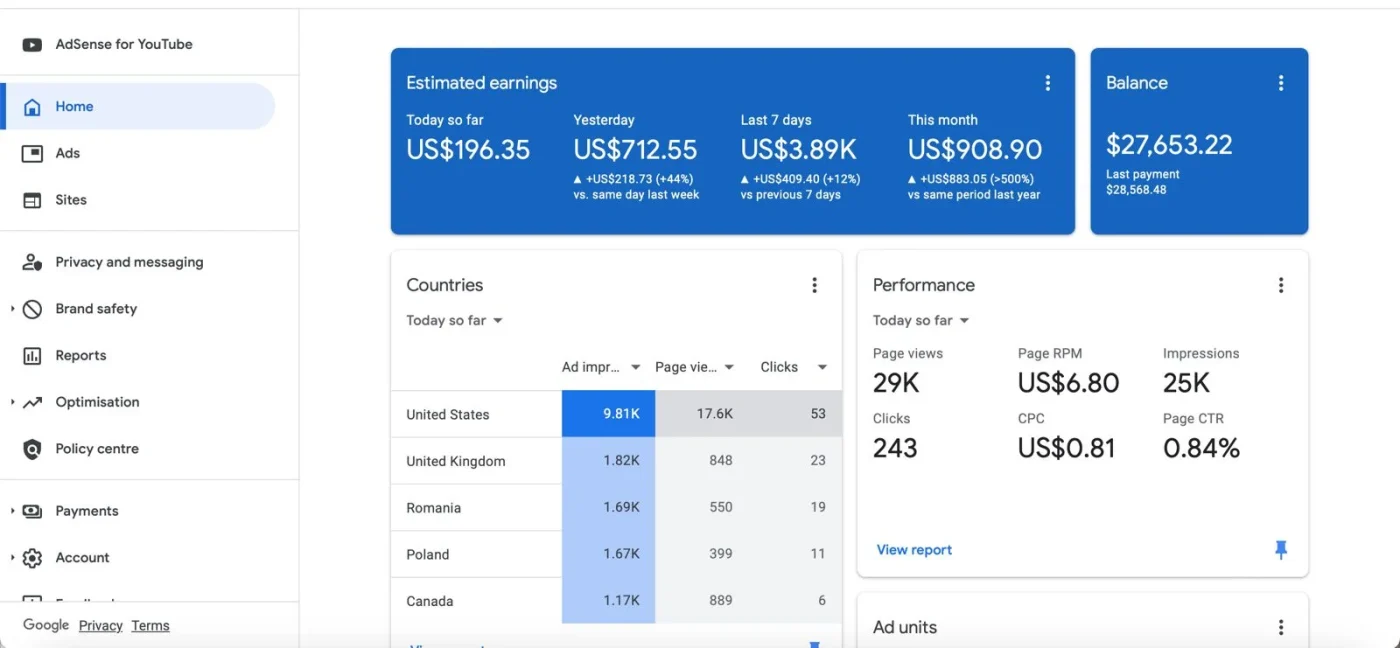Click the United States ad impressions cell

tap(608, 414)
